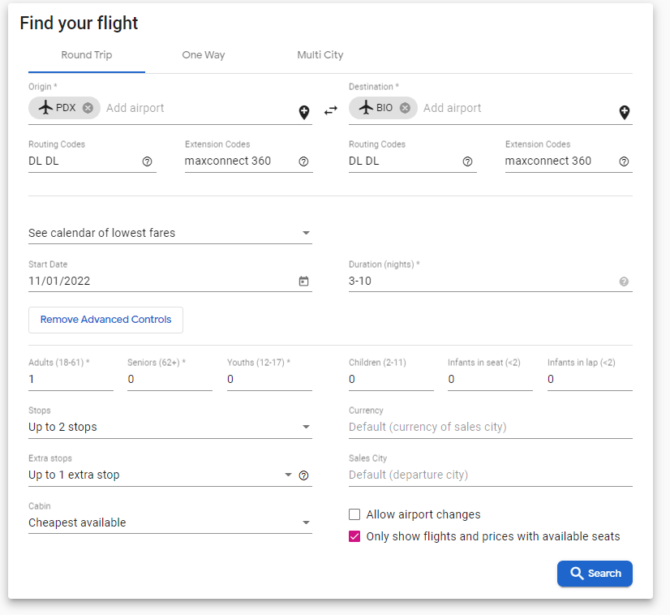Switch to the Multi City tab
Image resolution: width=670 pixels, height=615 pixels.
320,55
